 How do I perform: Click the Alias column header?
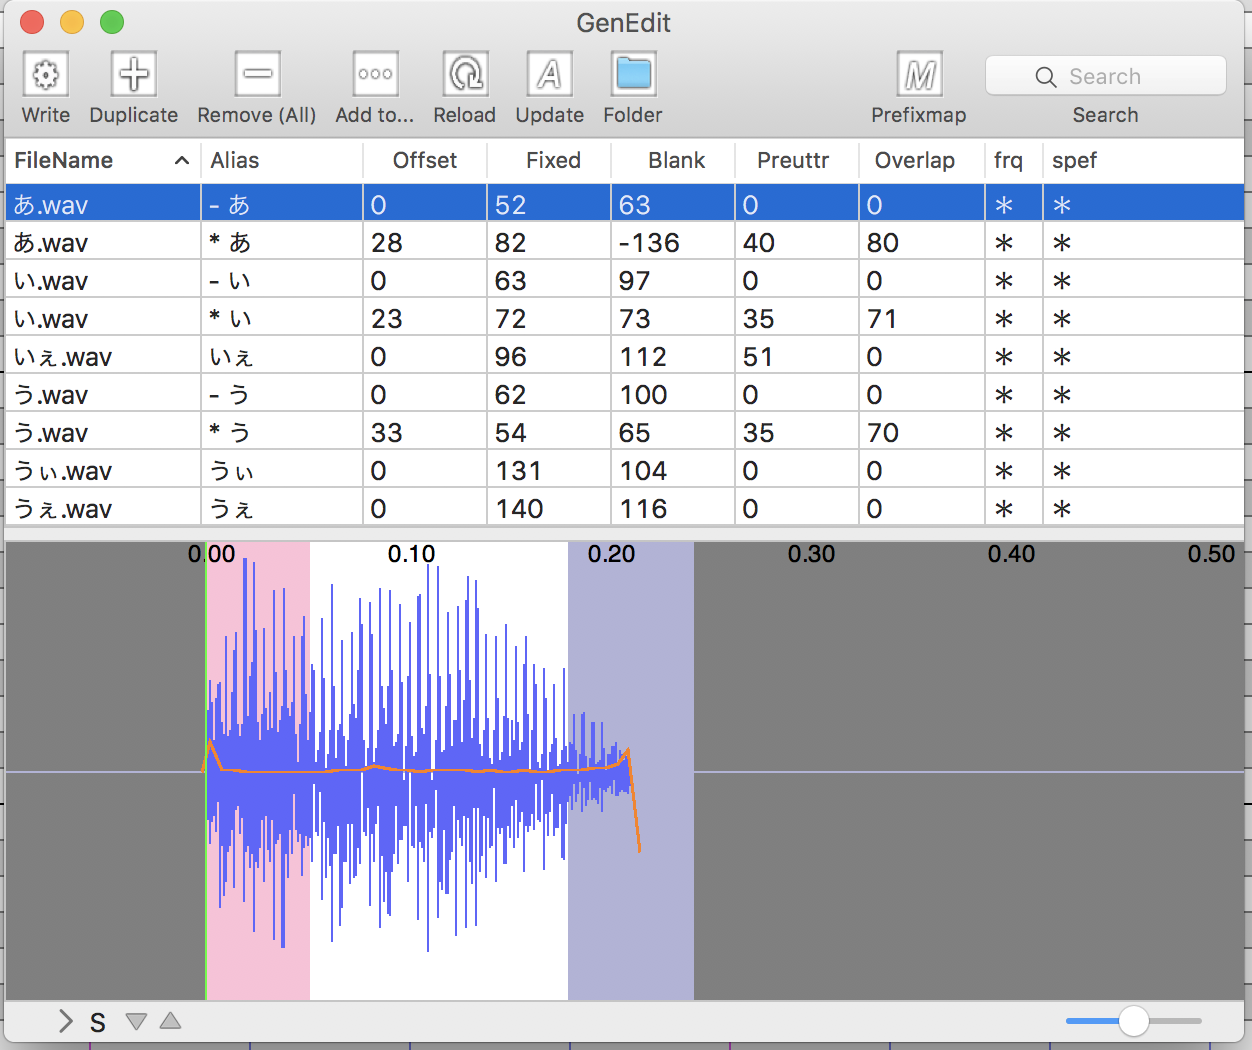click(235, 161)
